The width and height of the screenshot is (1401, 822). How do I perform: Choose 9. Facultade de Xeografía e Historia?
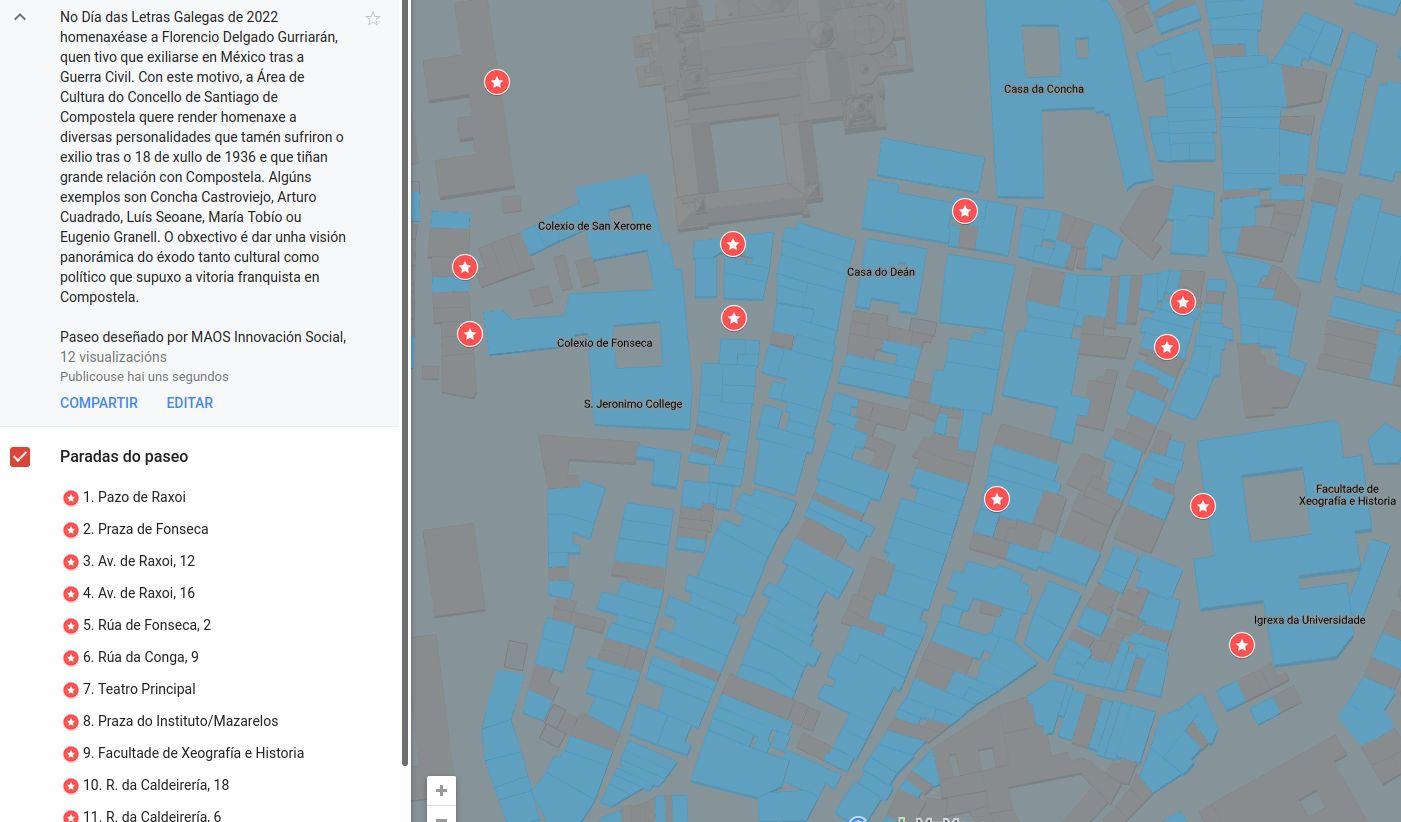pos(193,753)
